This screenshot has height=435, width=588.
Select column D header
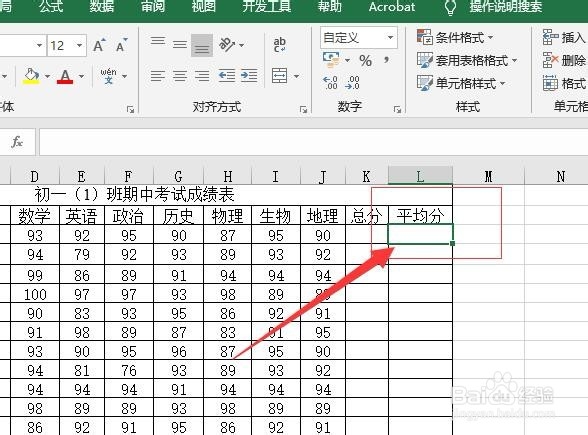34,176
